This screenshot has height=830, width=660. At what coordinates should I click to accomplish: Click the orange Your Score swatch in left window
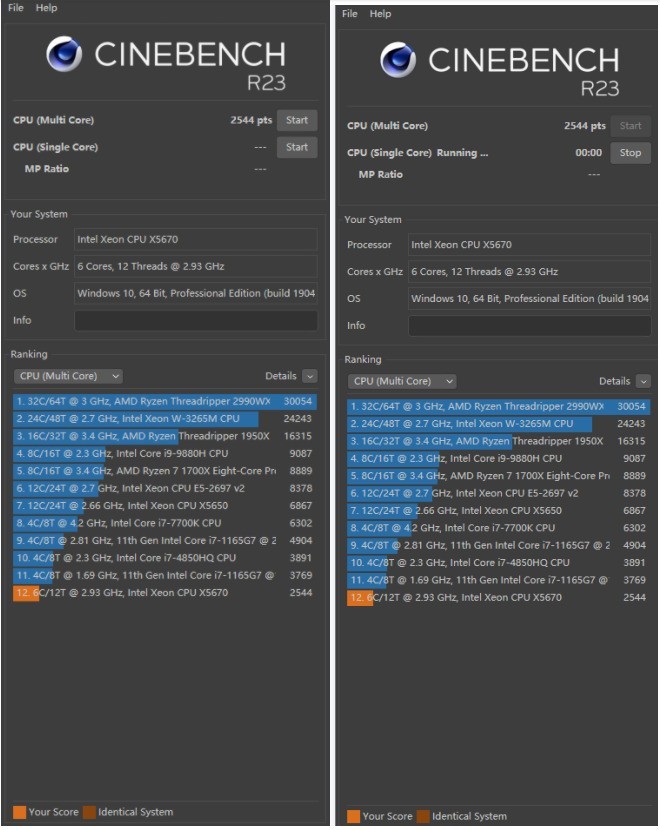[x=19, y=812]
